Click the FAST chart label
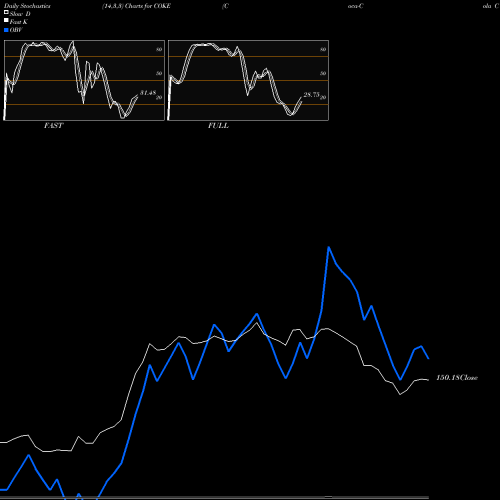 [53, 126]
